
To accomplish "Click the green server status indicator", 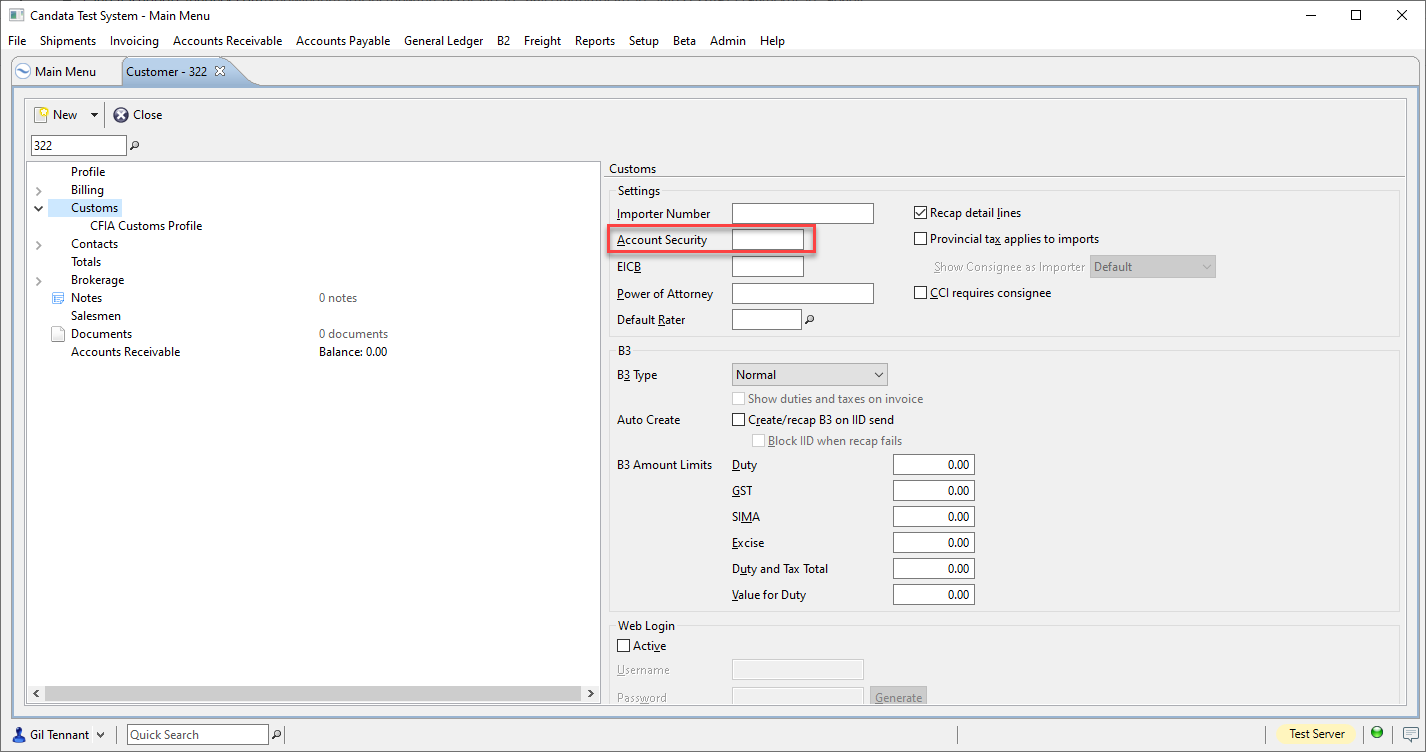I will [x=1377, y=733].
